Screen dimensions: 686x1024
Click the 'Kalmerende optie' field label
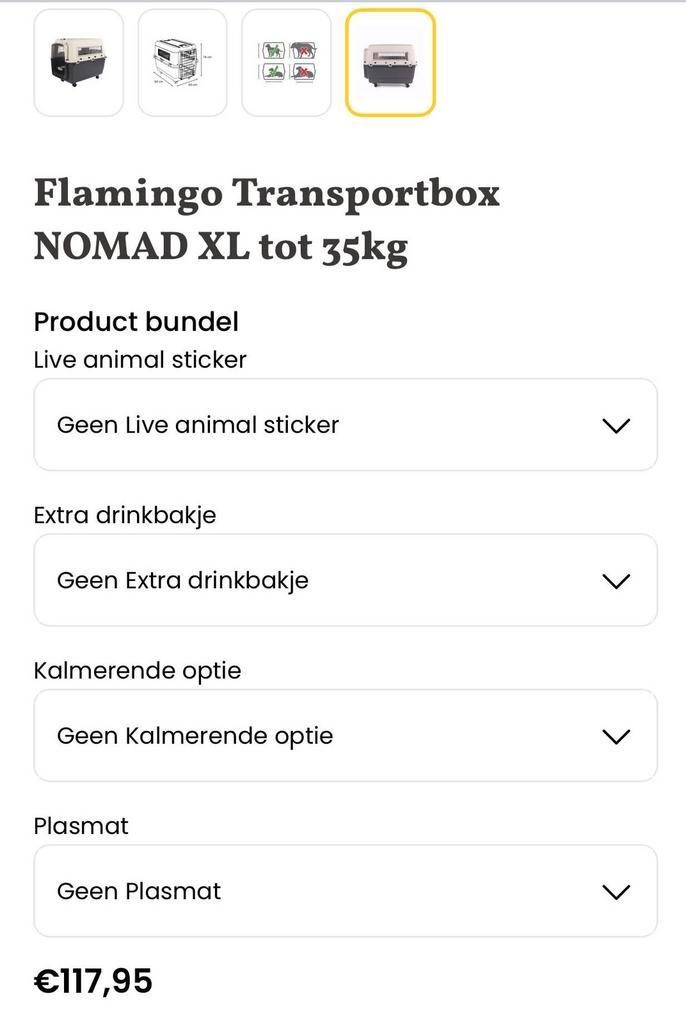pos(137,670)
